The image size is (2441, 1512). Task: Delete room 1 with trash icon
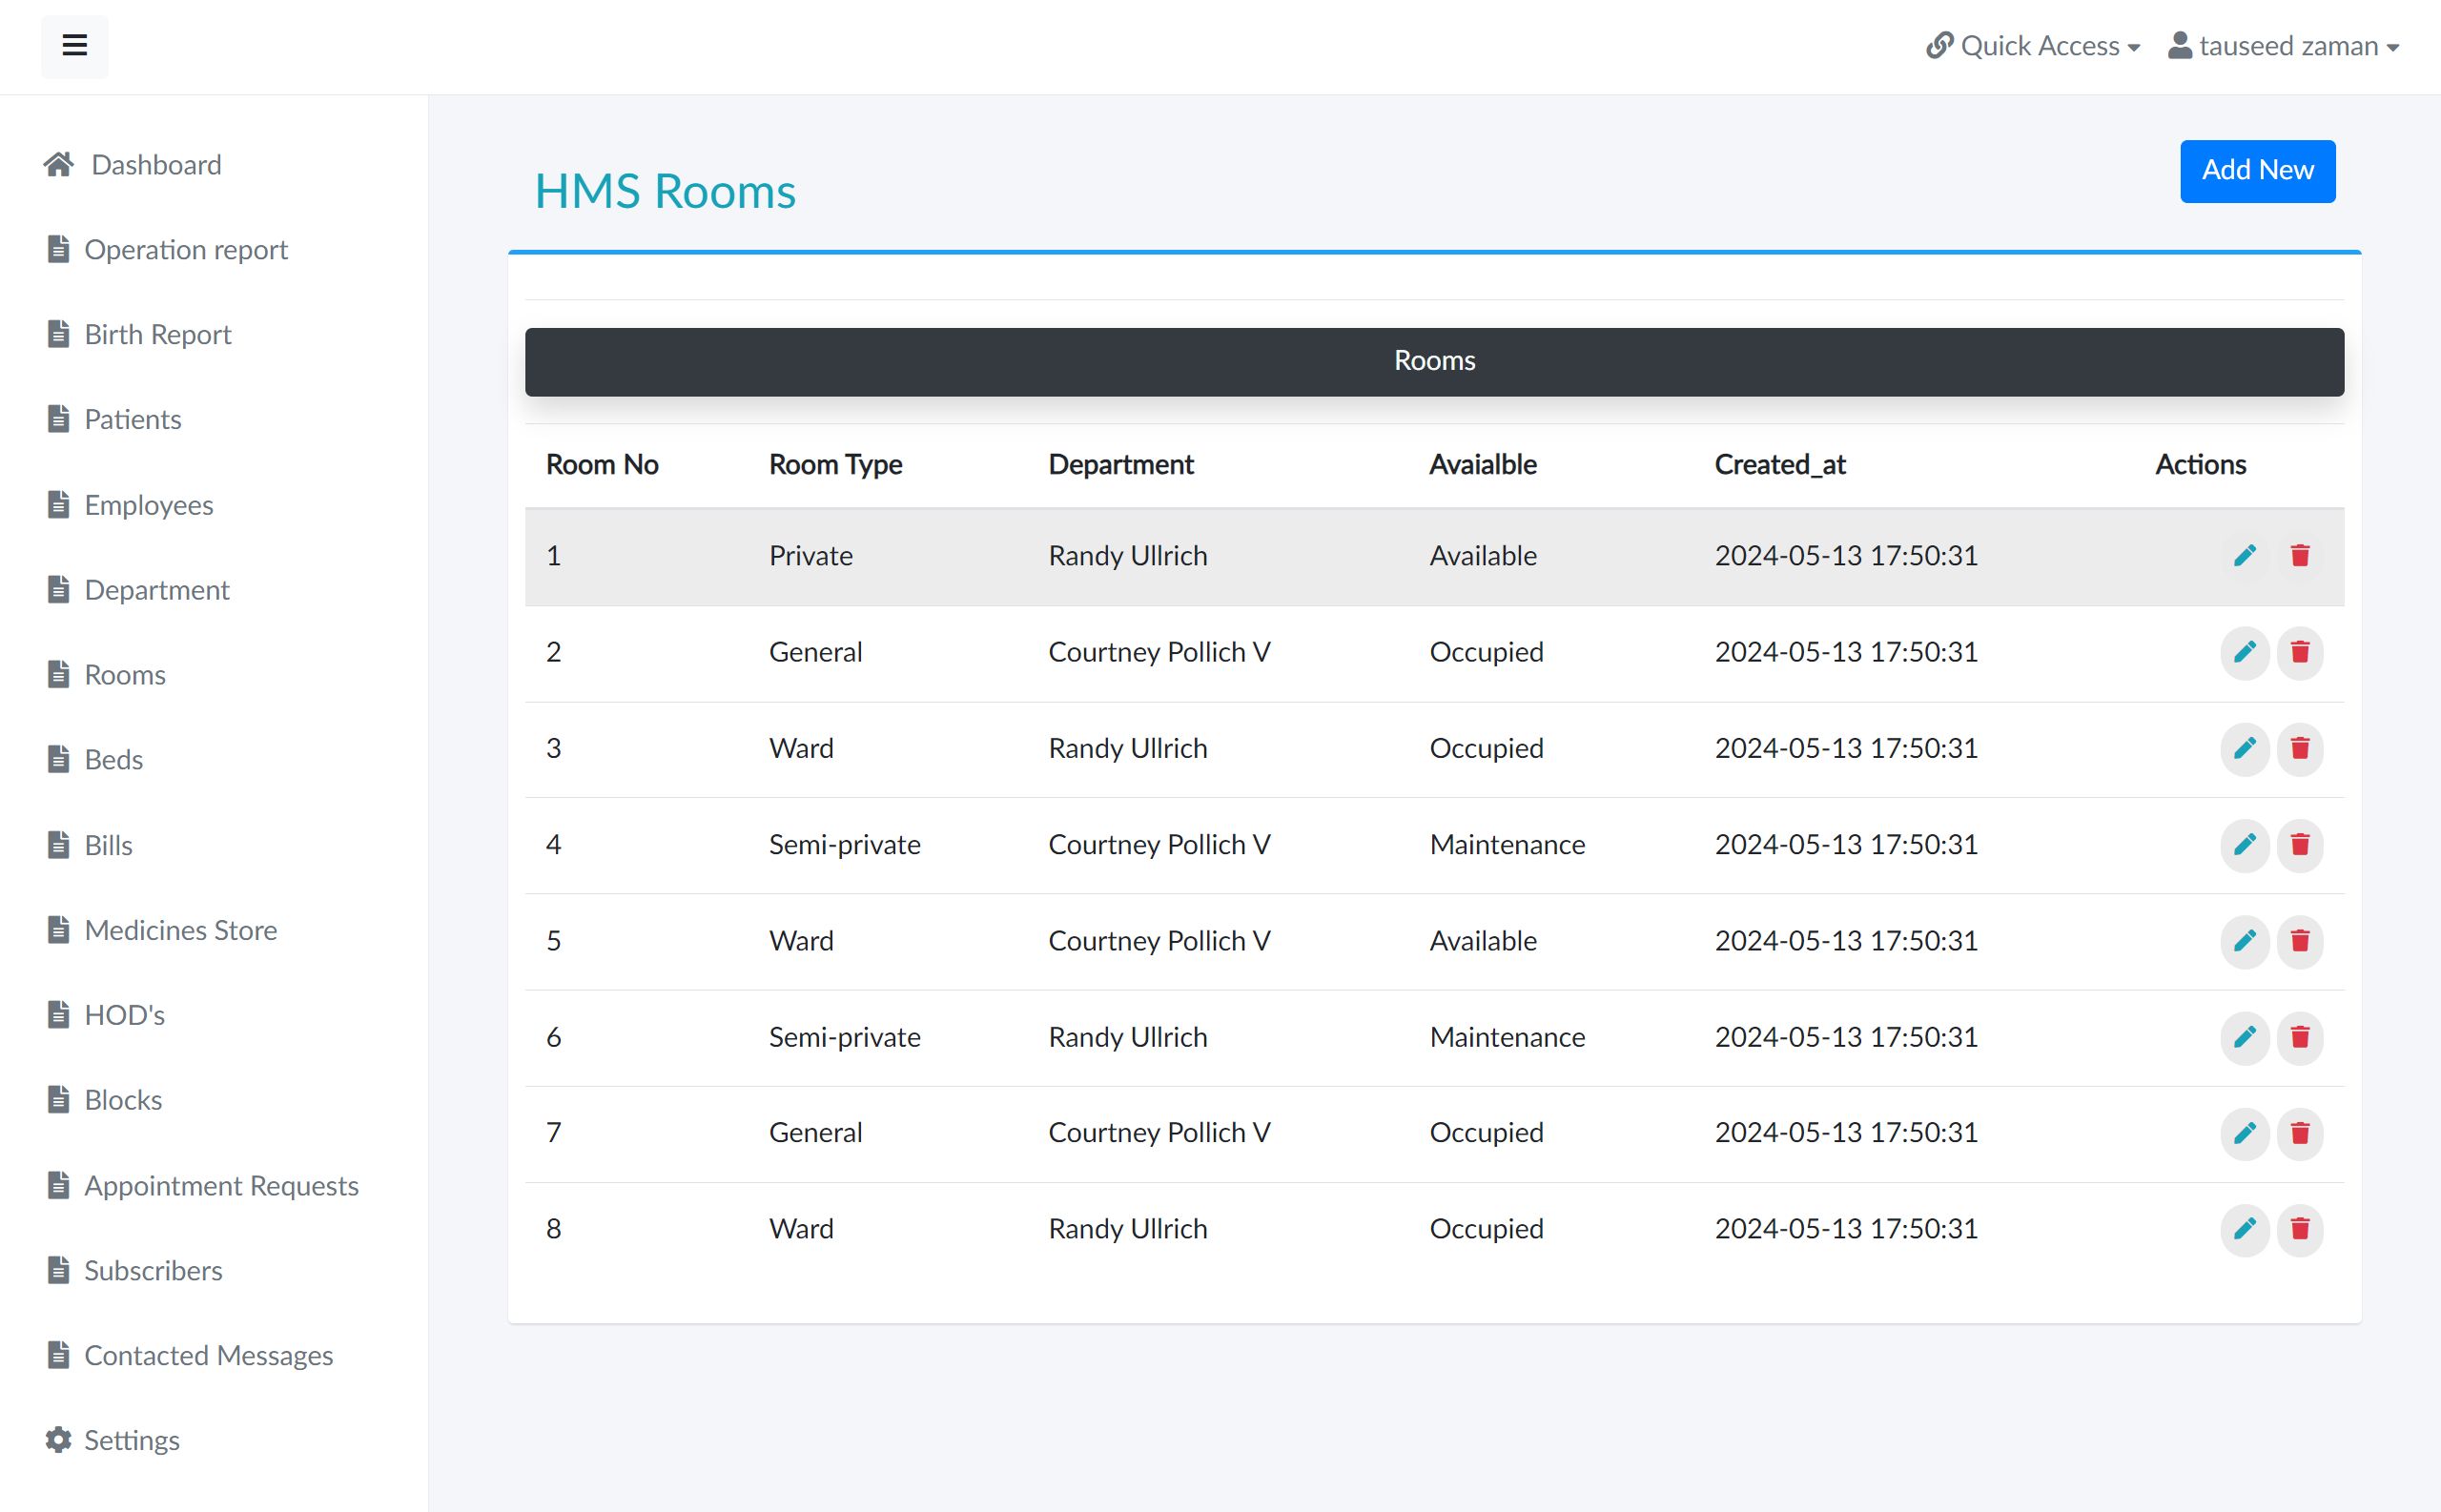(2299, 556)
